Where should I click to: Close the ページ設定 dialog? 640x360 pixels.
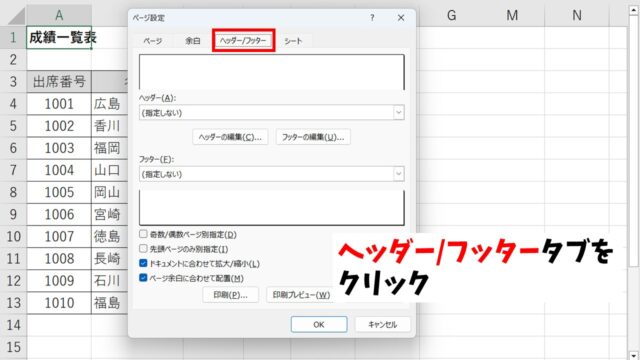click(401, 18)
